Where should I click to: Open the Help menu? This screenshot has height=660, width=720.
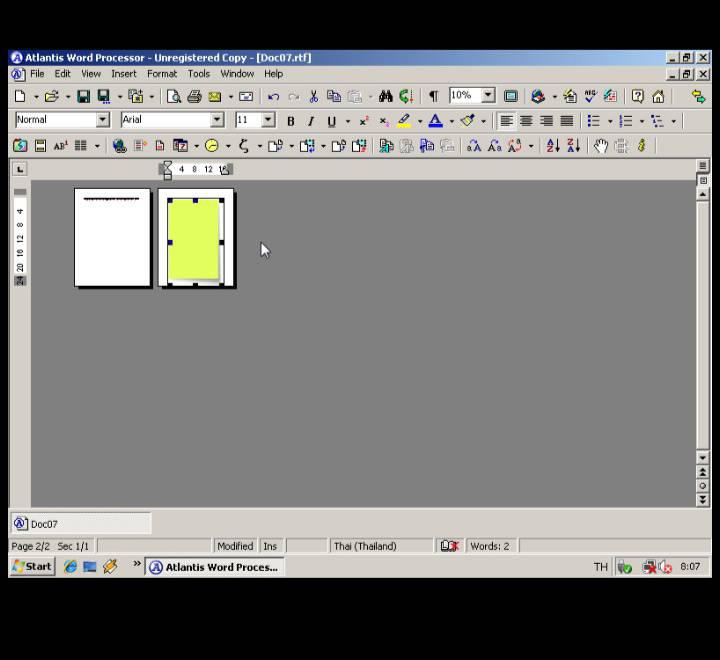(274, 74)
